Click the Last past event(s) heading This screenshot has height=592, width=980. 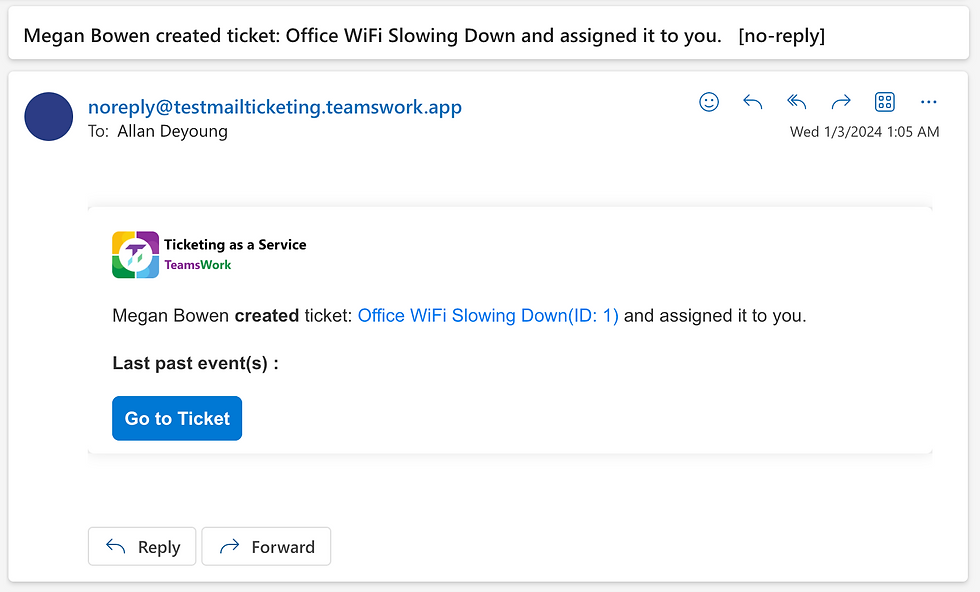[195, 364]
